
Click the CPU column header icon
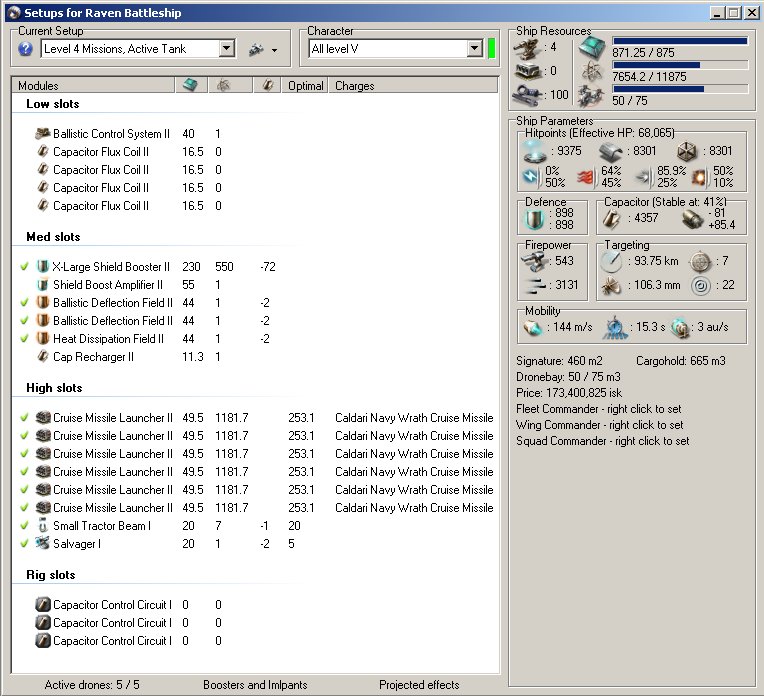coord(191,85)
